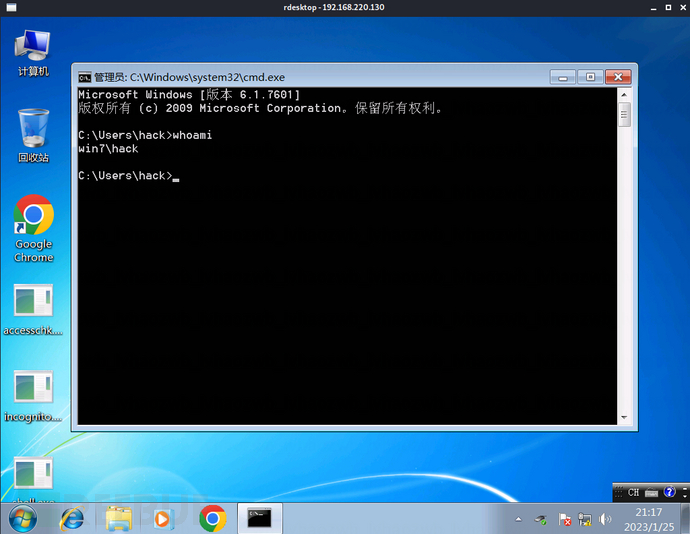Maximize the cmd.exe window
The image size is (690, 534).
point(590,77)
